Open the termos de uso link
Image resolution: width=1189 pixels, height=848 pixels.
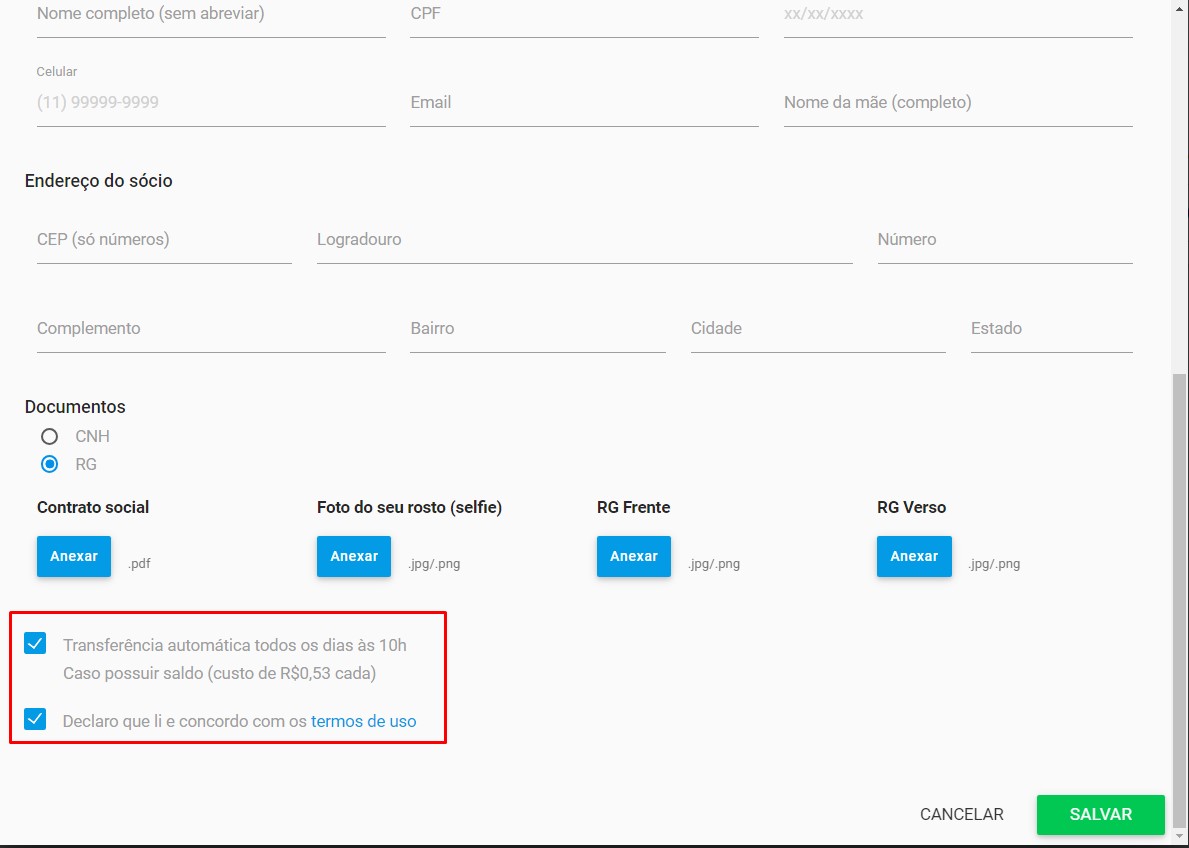pyautogui.click(x=363, y=721)
